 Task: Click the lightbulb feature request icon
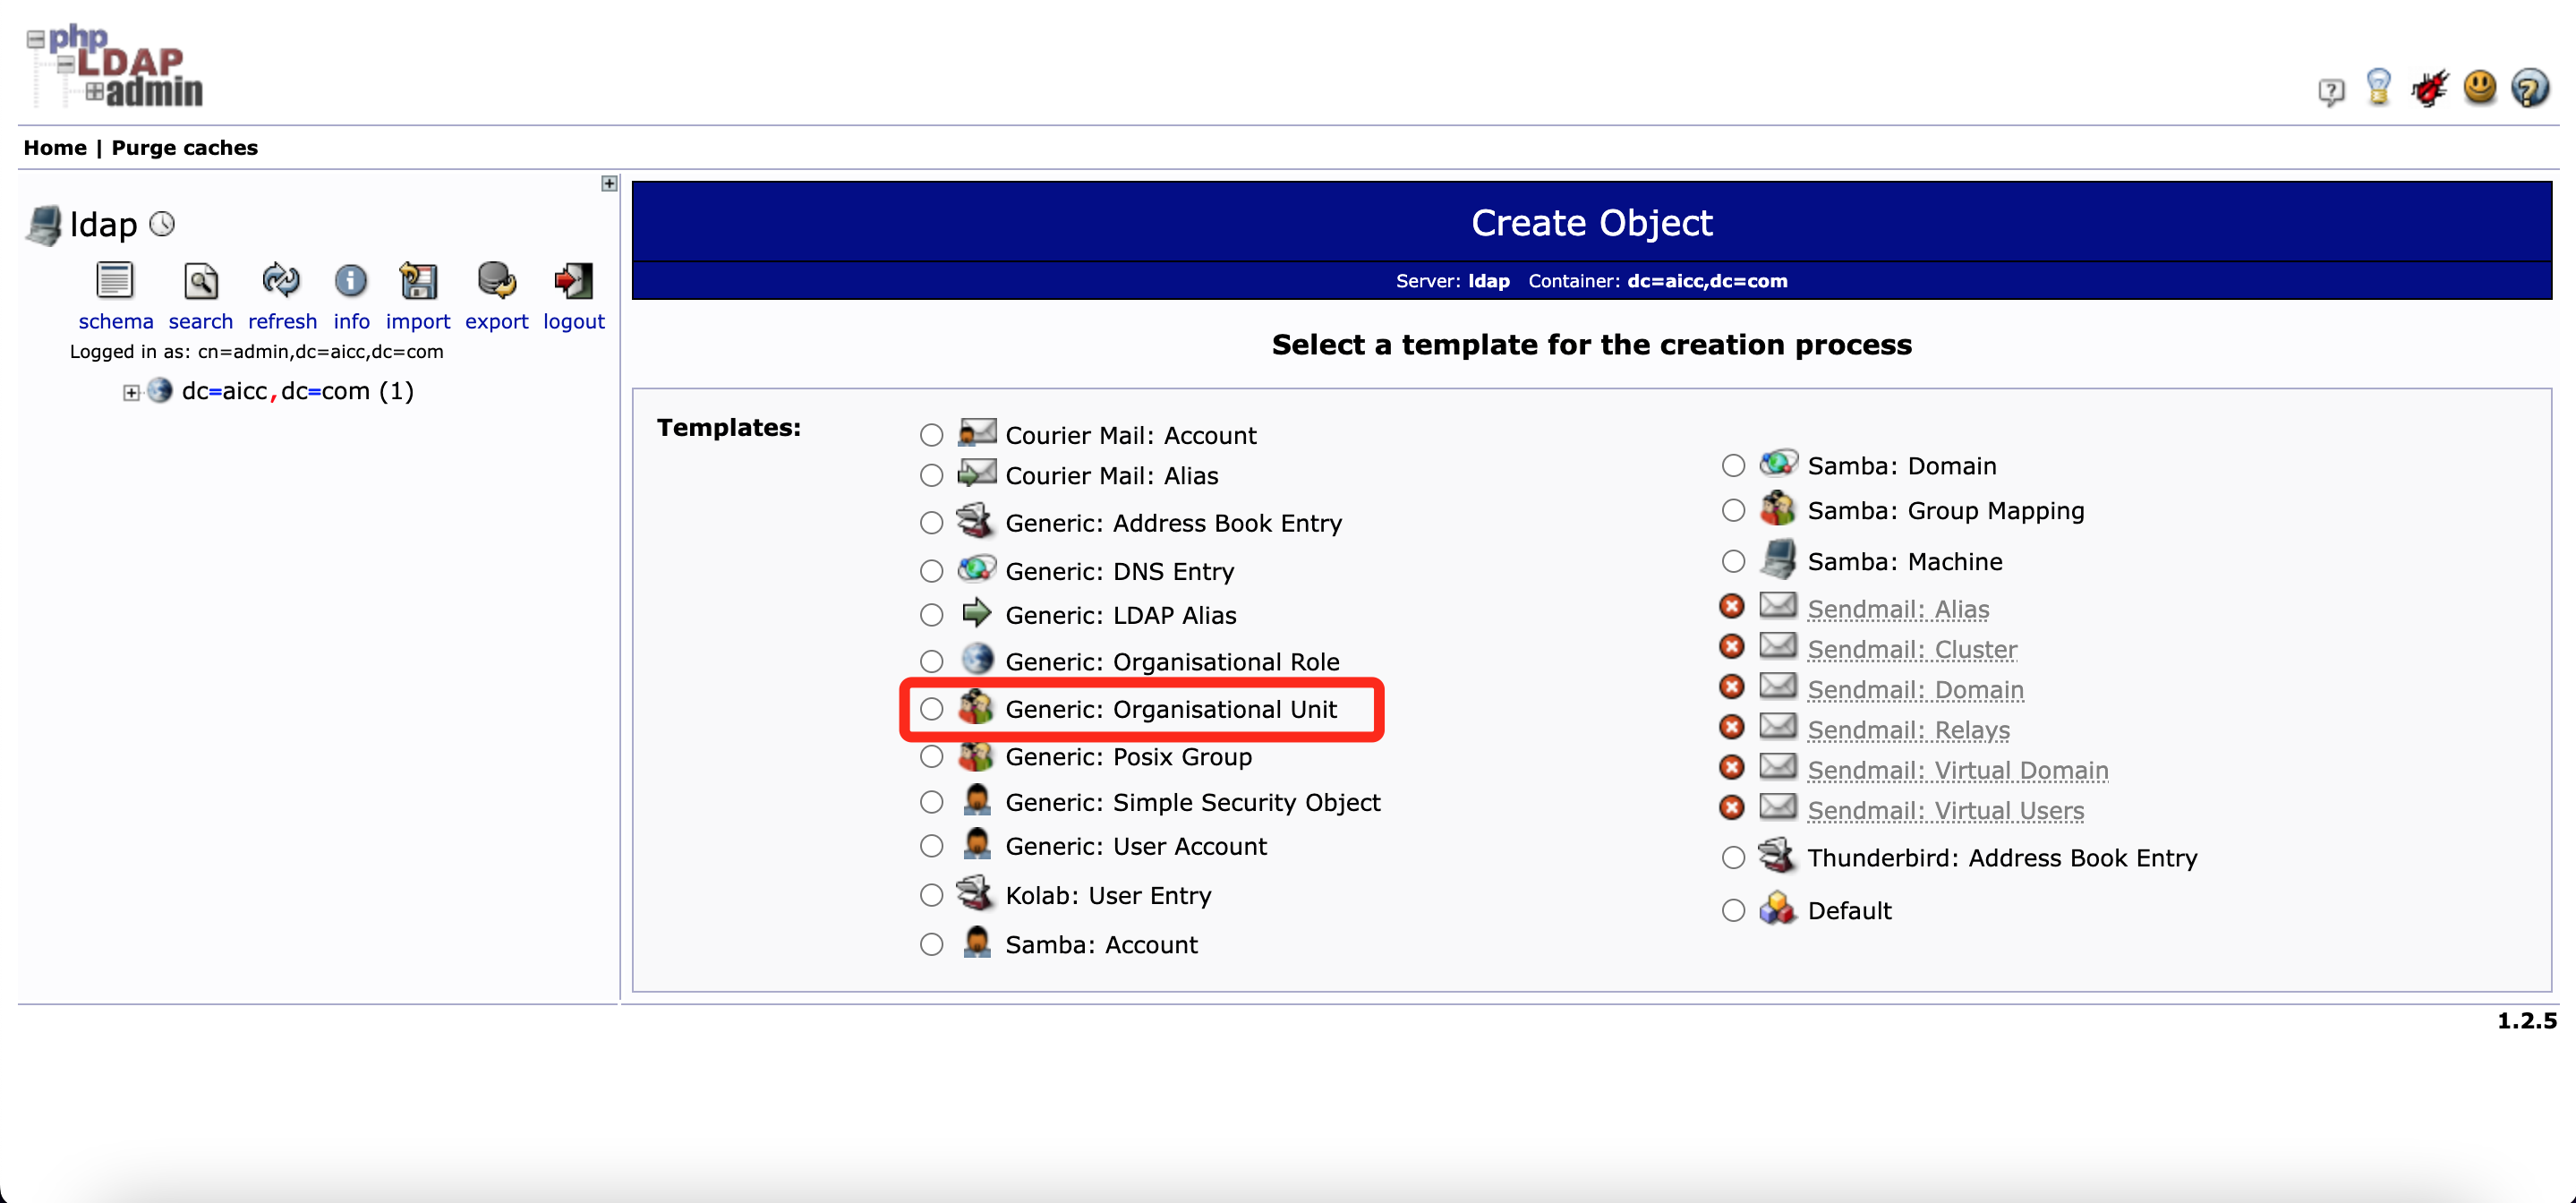2379,88
